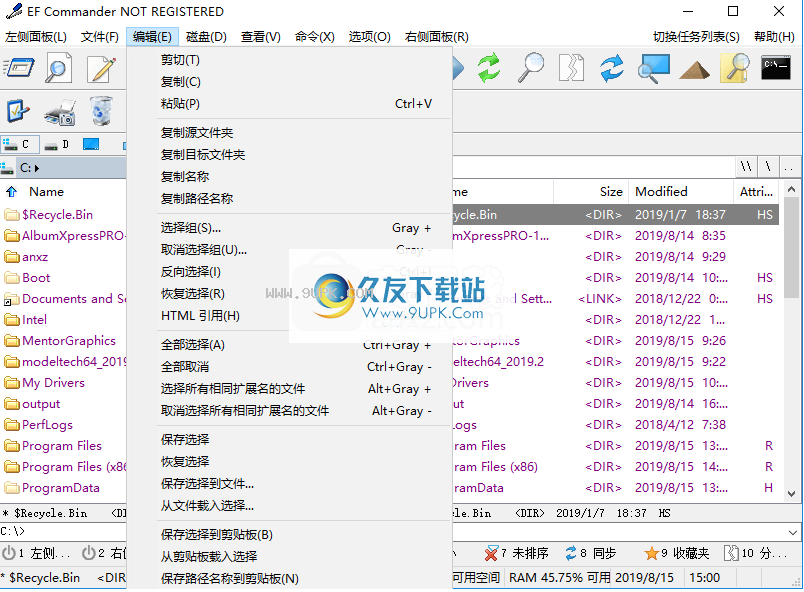Open the quick view toolbar icon
Screen dimensions: 804x592
[19, 68]
